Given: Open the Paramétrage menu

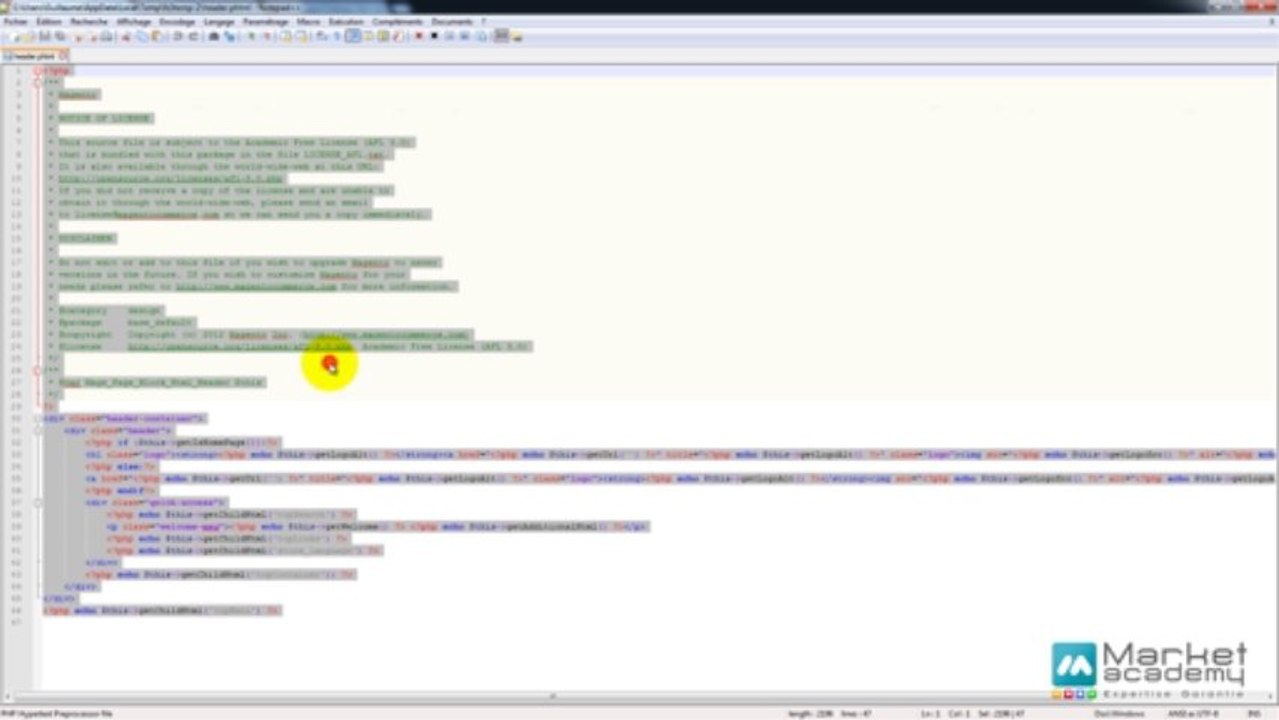Looking at the screenshot, I should coord(265,21).
